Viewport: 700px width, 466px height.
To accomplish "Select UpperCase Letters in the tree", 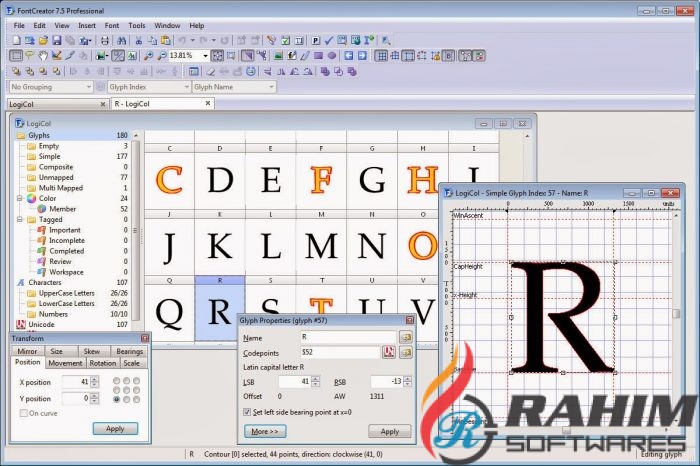I will coord(67,293).
